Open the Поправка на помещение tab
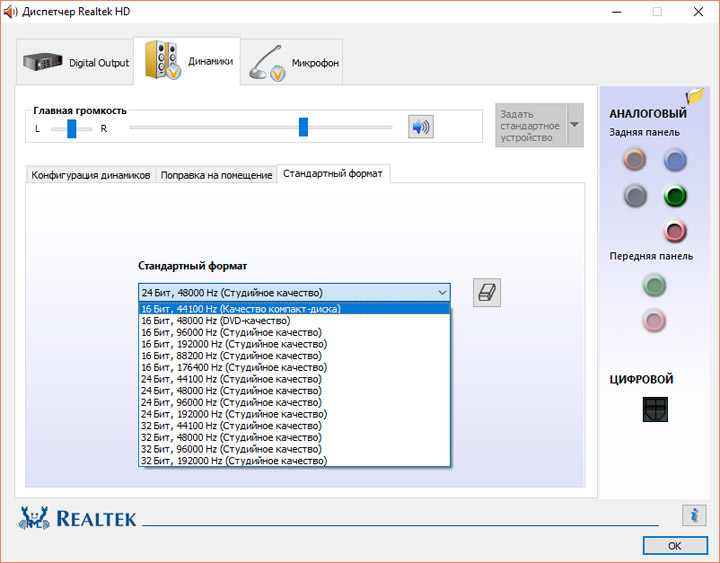The width and height of the screenshot is (720, 563). [216, 175]
